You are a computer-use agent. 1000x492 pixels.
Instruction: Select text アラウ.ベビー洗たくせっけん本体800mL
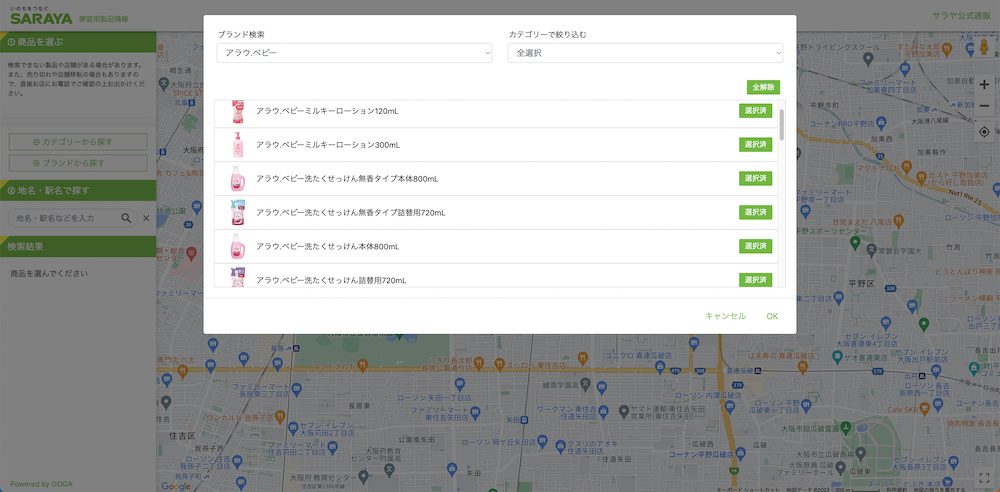328,246
